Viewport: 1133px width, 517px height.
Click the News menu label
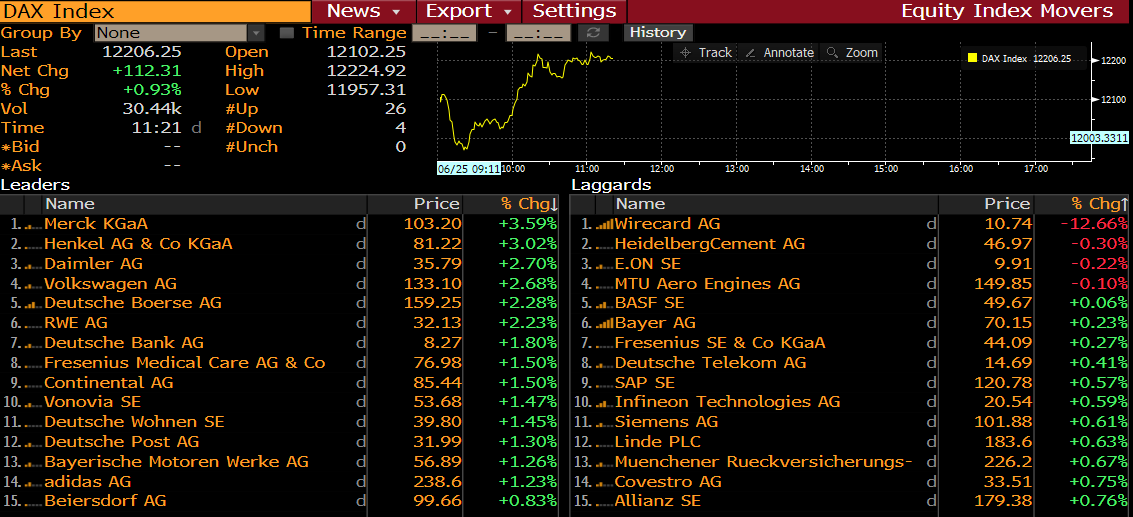[353, 11]
